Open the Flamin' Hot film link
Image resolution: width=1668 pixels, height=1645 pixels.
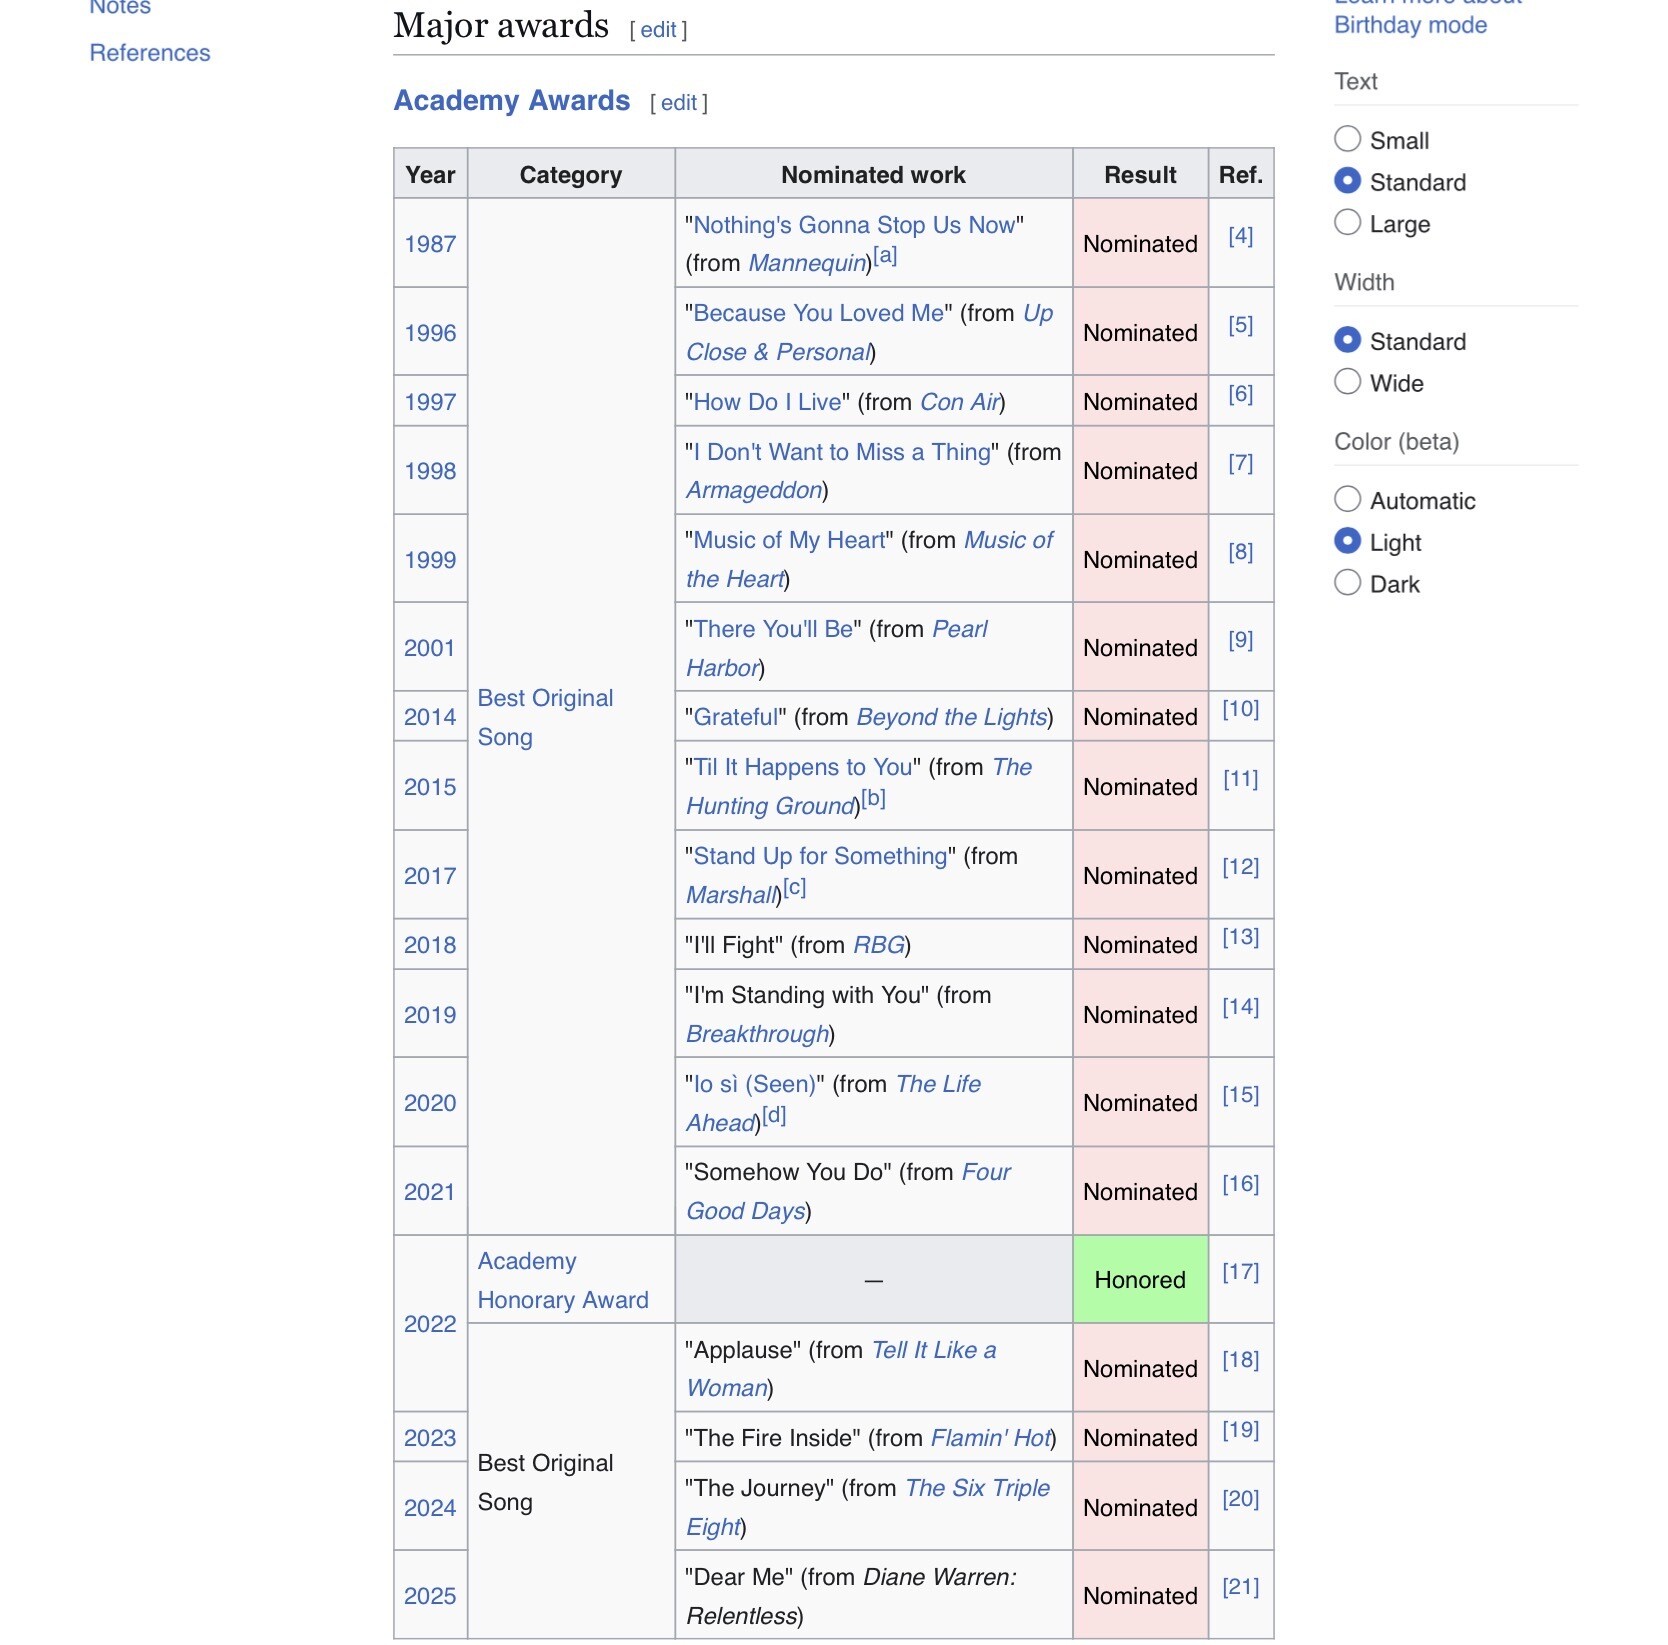click(991, 1438)
